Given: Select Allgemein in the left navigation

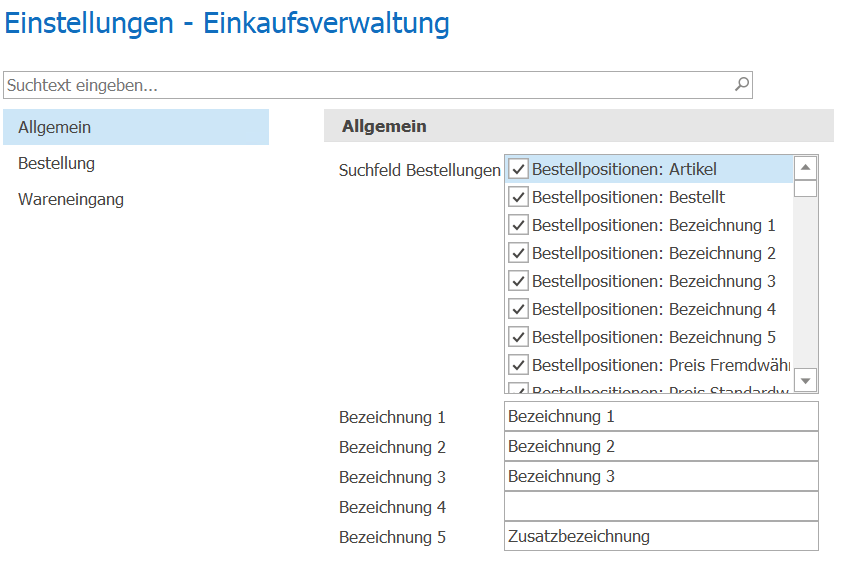Looking at the screenshot, I should (136, 127).
